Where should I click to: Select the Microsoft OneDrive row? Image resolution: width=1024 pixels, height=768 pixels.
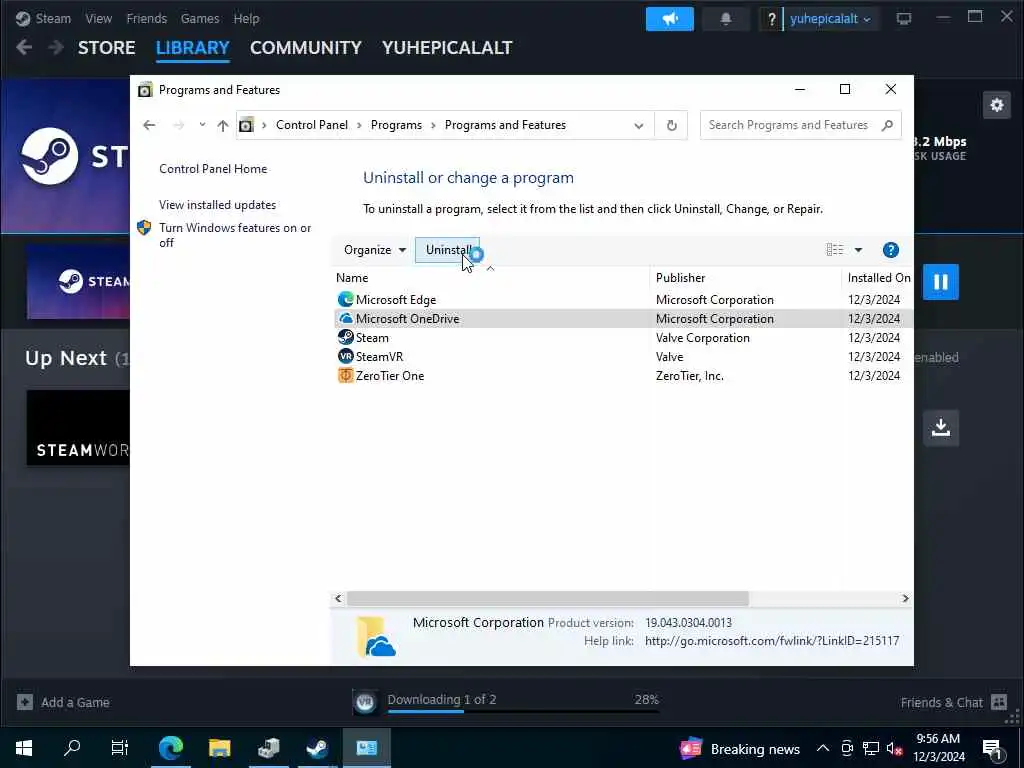623,319
